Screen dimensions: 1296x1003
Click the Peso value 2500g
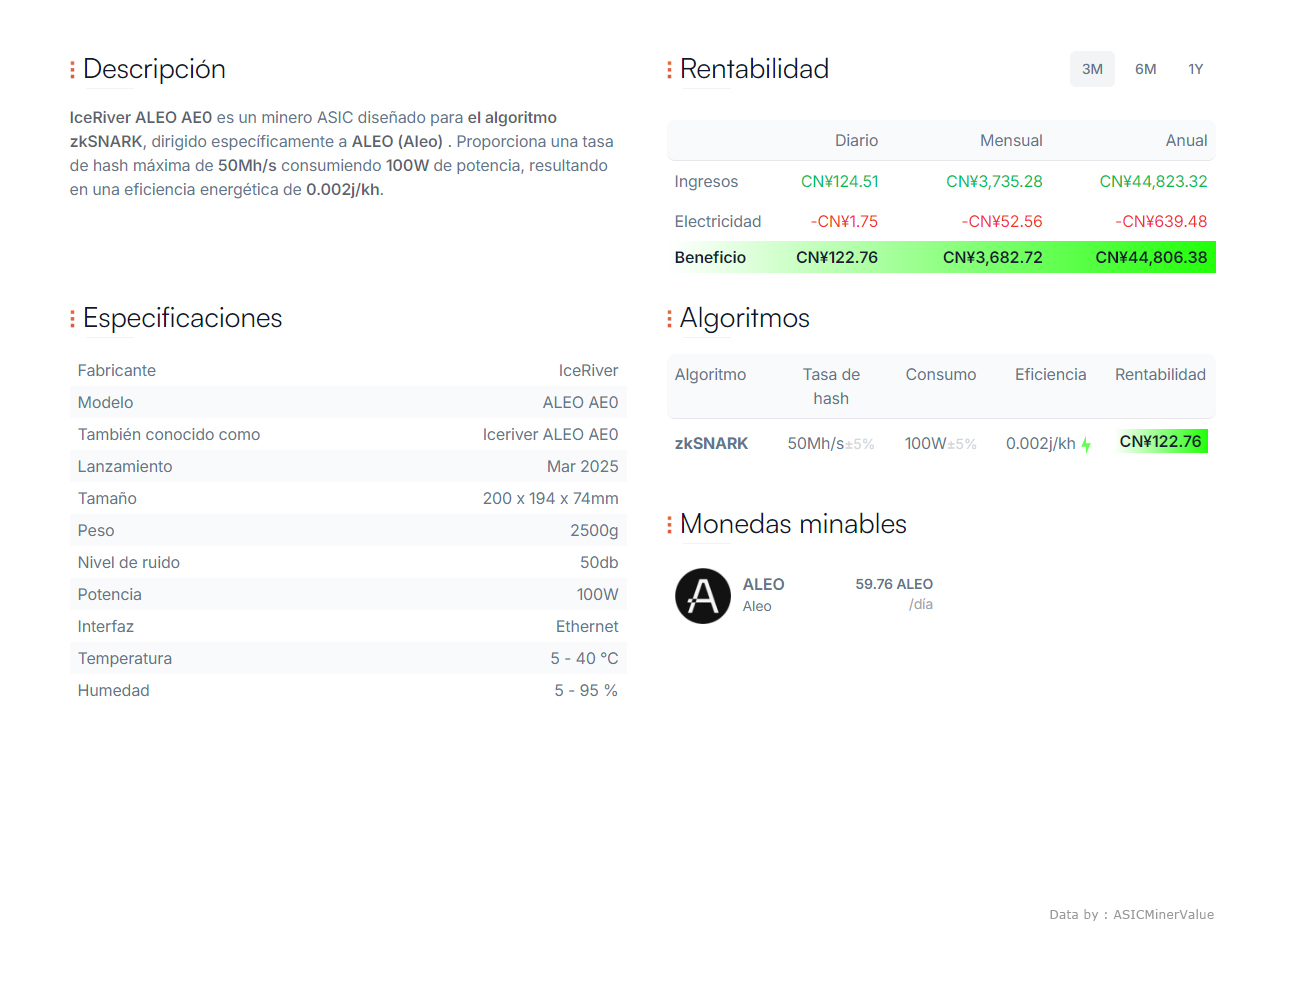click(594, 530)
